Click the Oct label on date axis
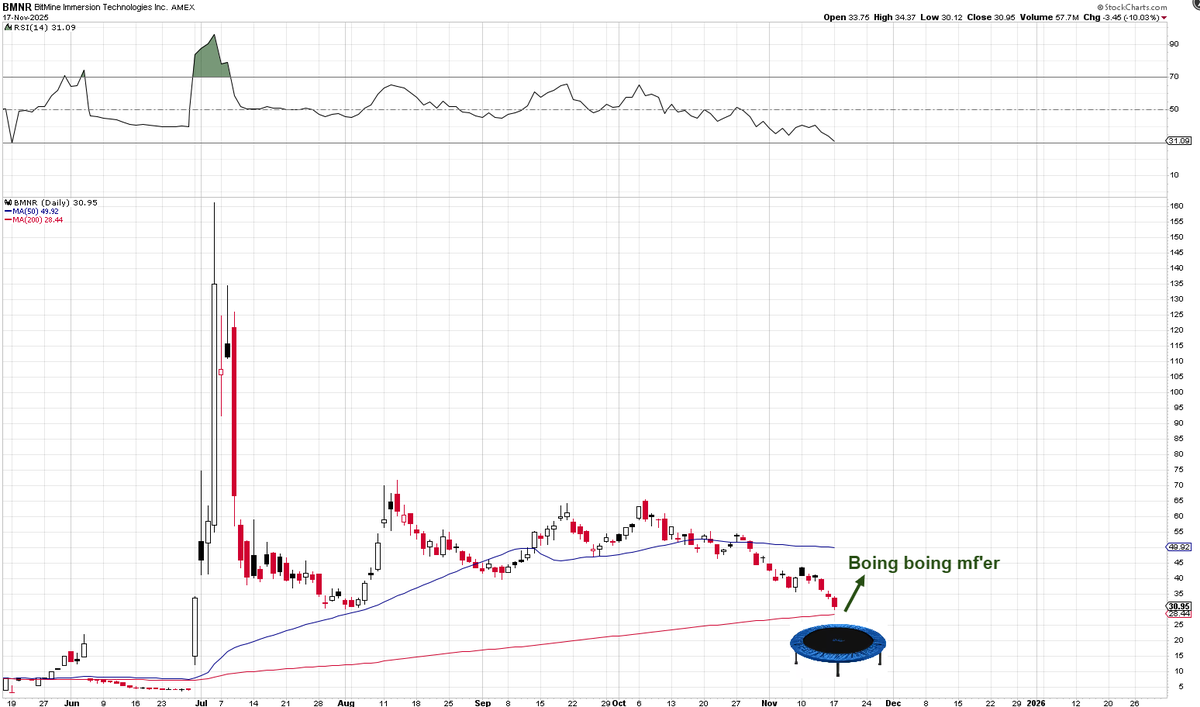This screenshot has height=707, width=1200. pyautogui.click(x=621, y=704)
